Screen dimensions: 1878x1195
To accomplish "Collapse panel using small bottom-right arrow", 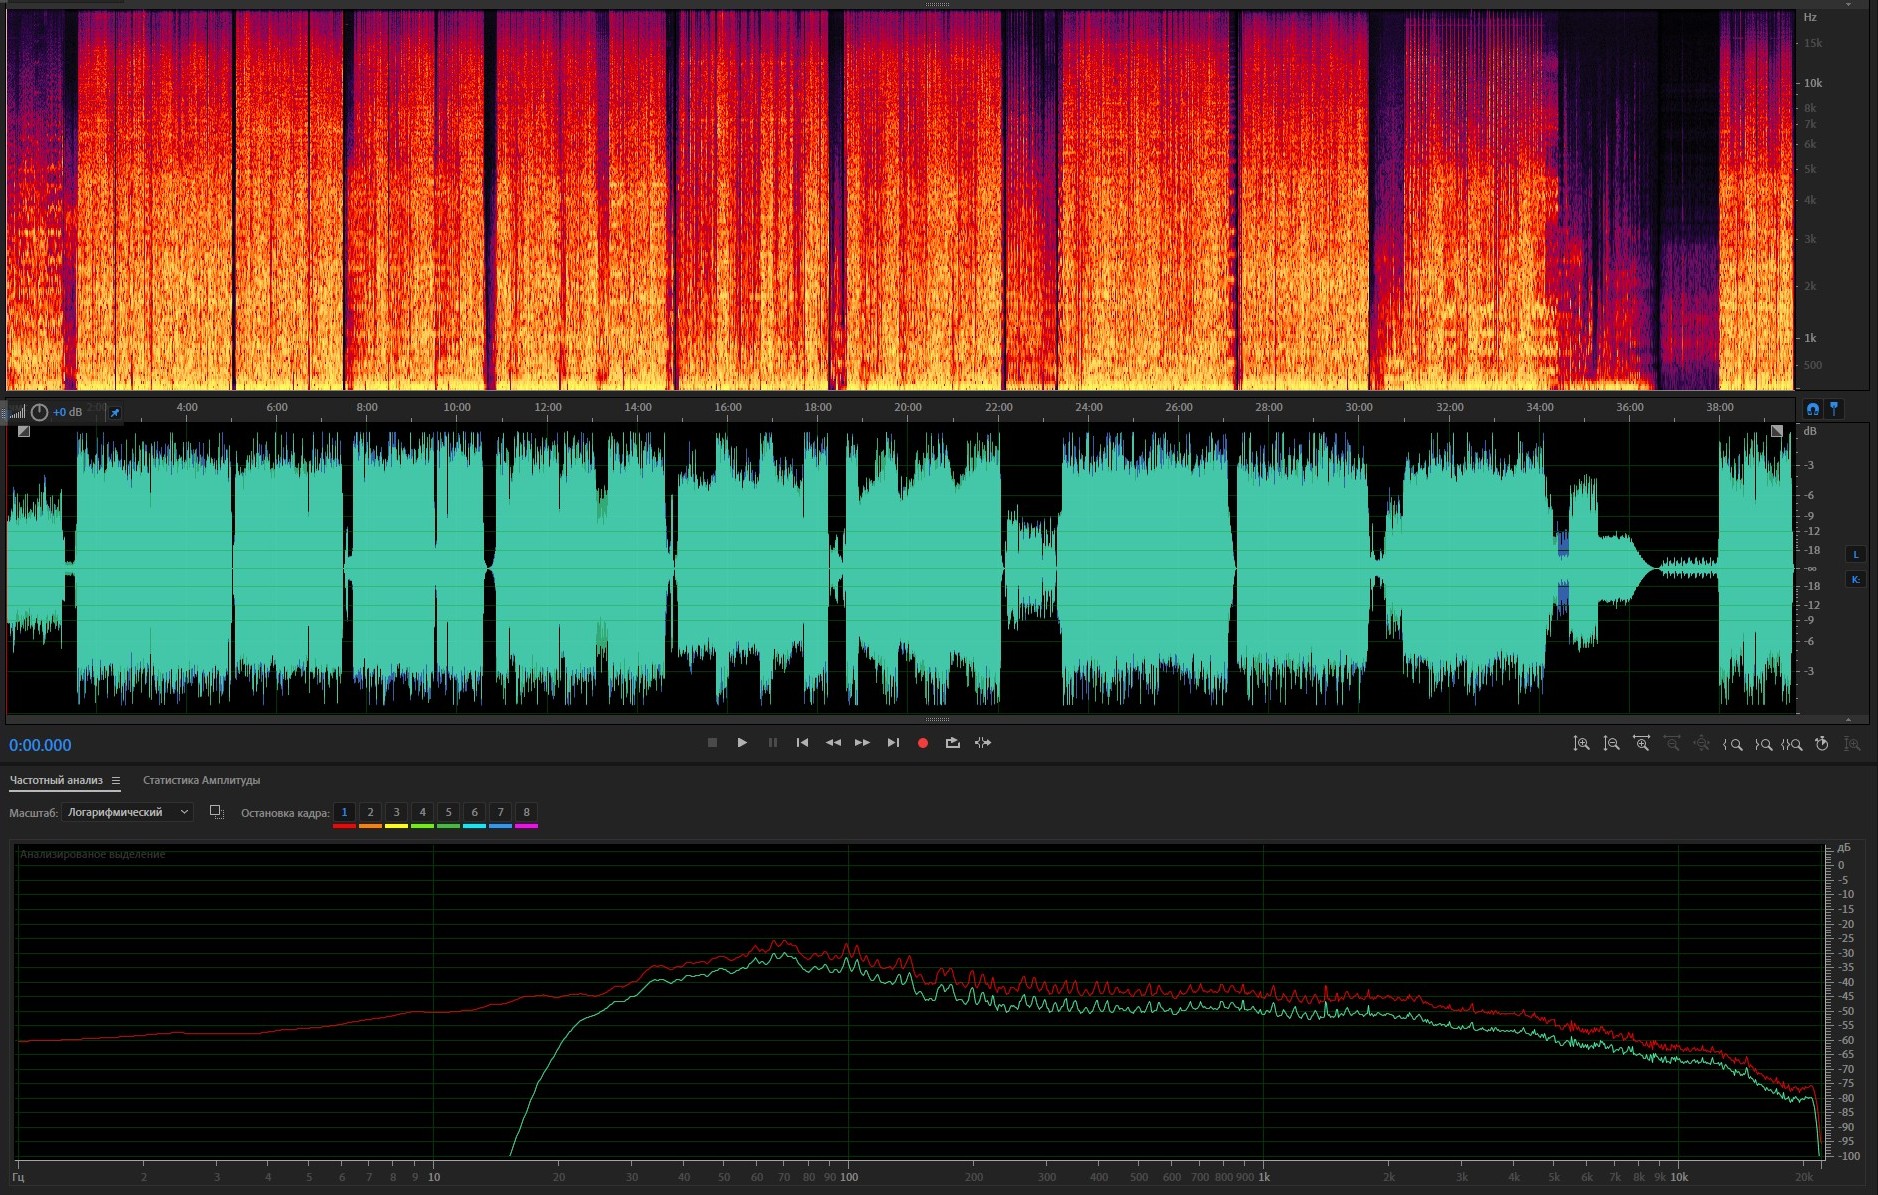I will [x=1848, y=719].
